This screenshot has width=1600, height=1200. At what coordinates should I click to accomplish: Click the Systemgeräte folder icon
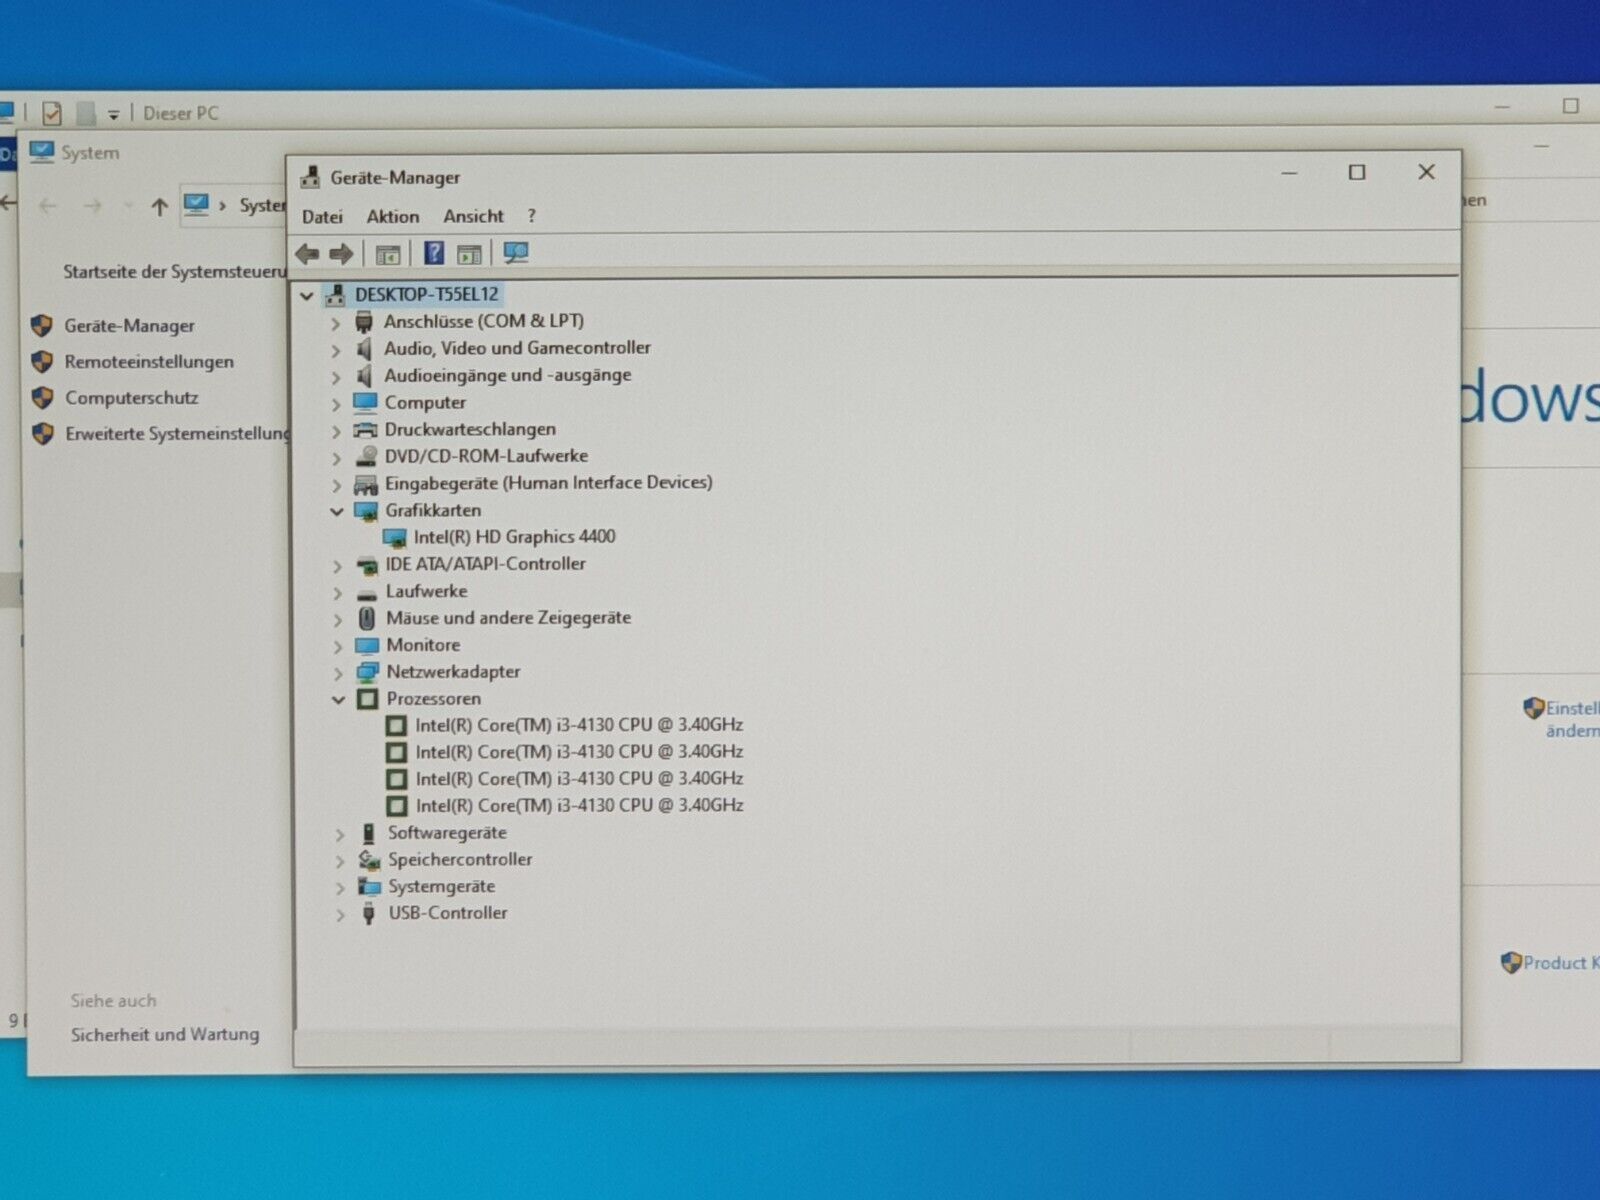[370, 887]
